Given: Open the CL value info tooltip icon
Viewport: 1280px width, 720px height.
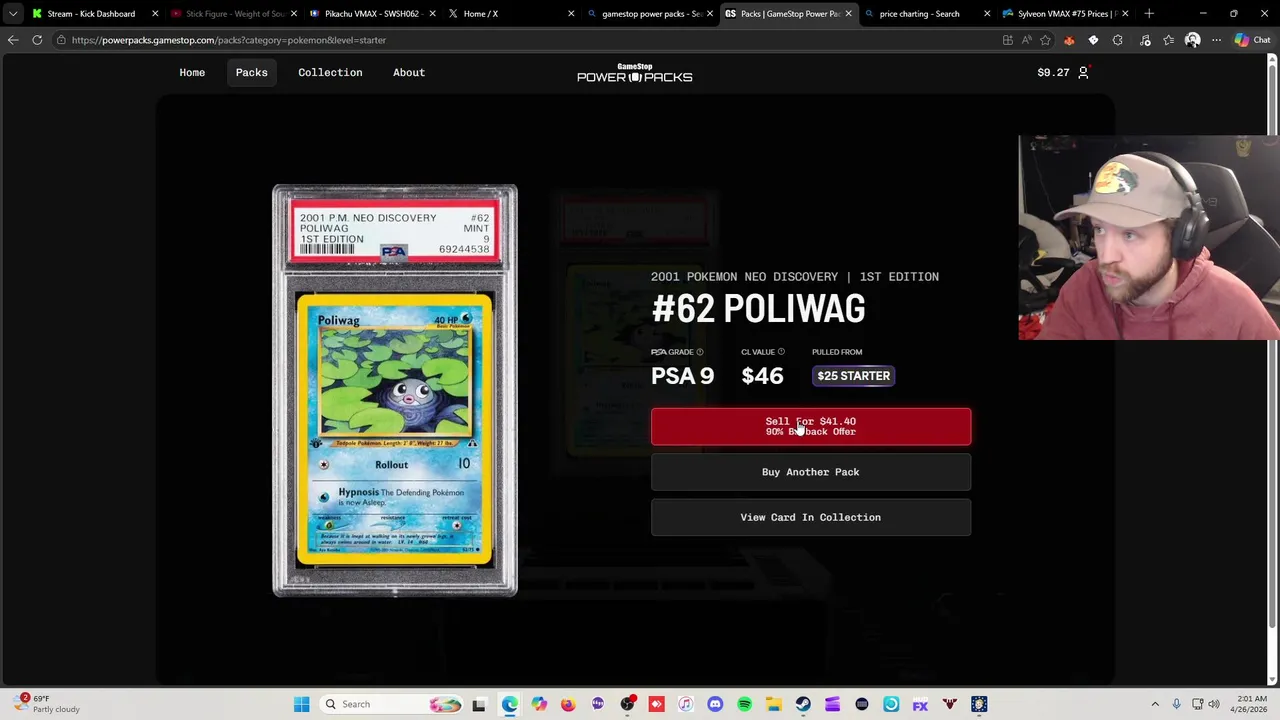Looking at the screenshot, I should tap(781, 352).
